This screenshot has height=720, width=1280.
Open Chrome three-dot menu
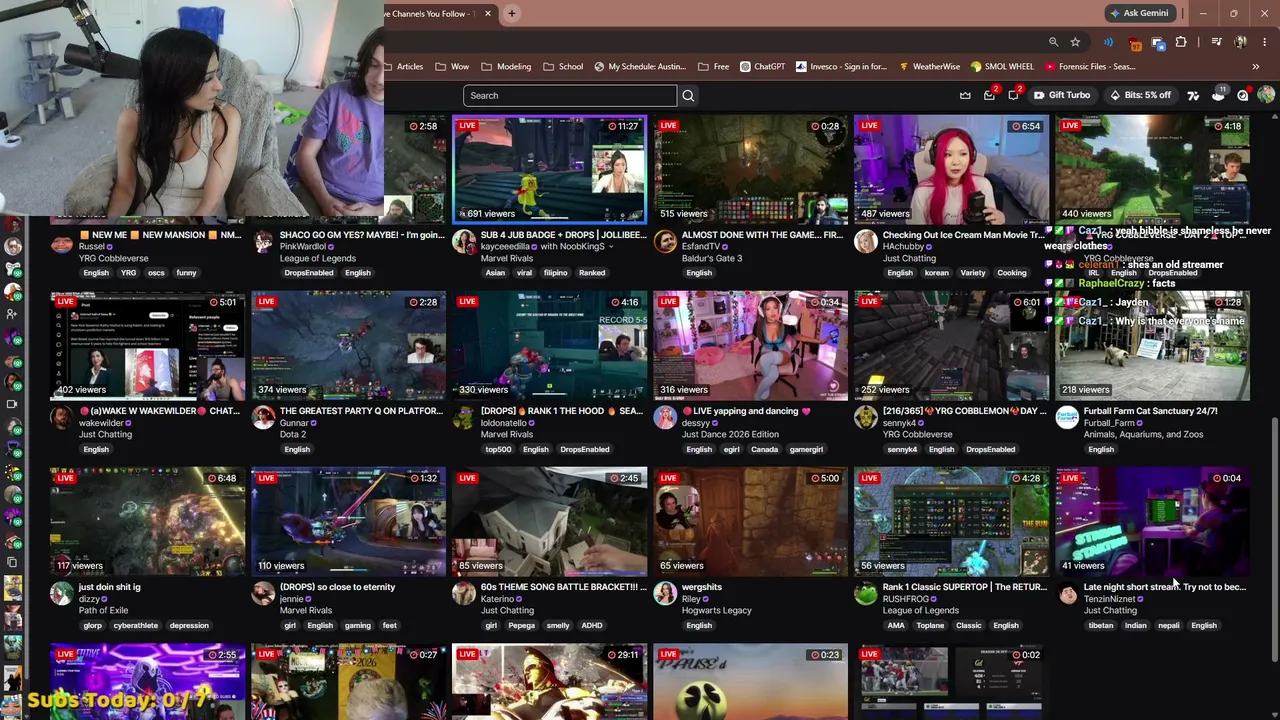tap(1265, 42)
